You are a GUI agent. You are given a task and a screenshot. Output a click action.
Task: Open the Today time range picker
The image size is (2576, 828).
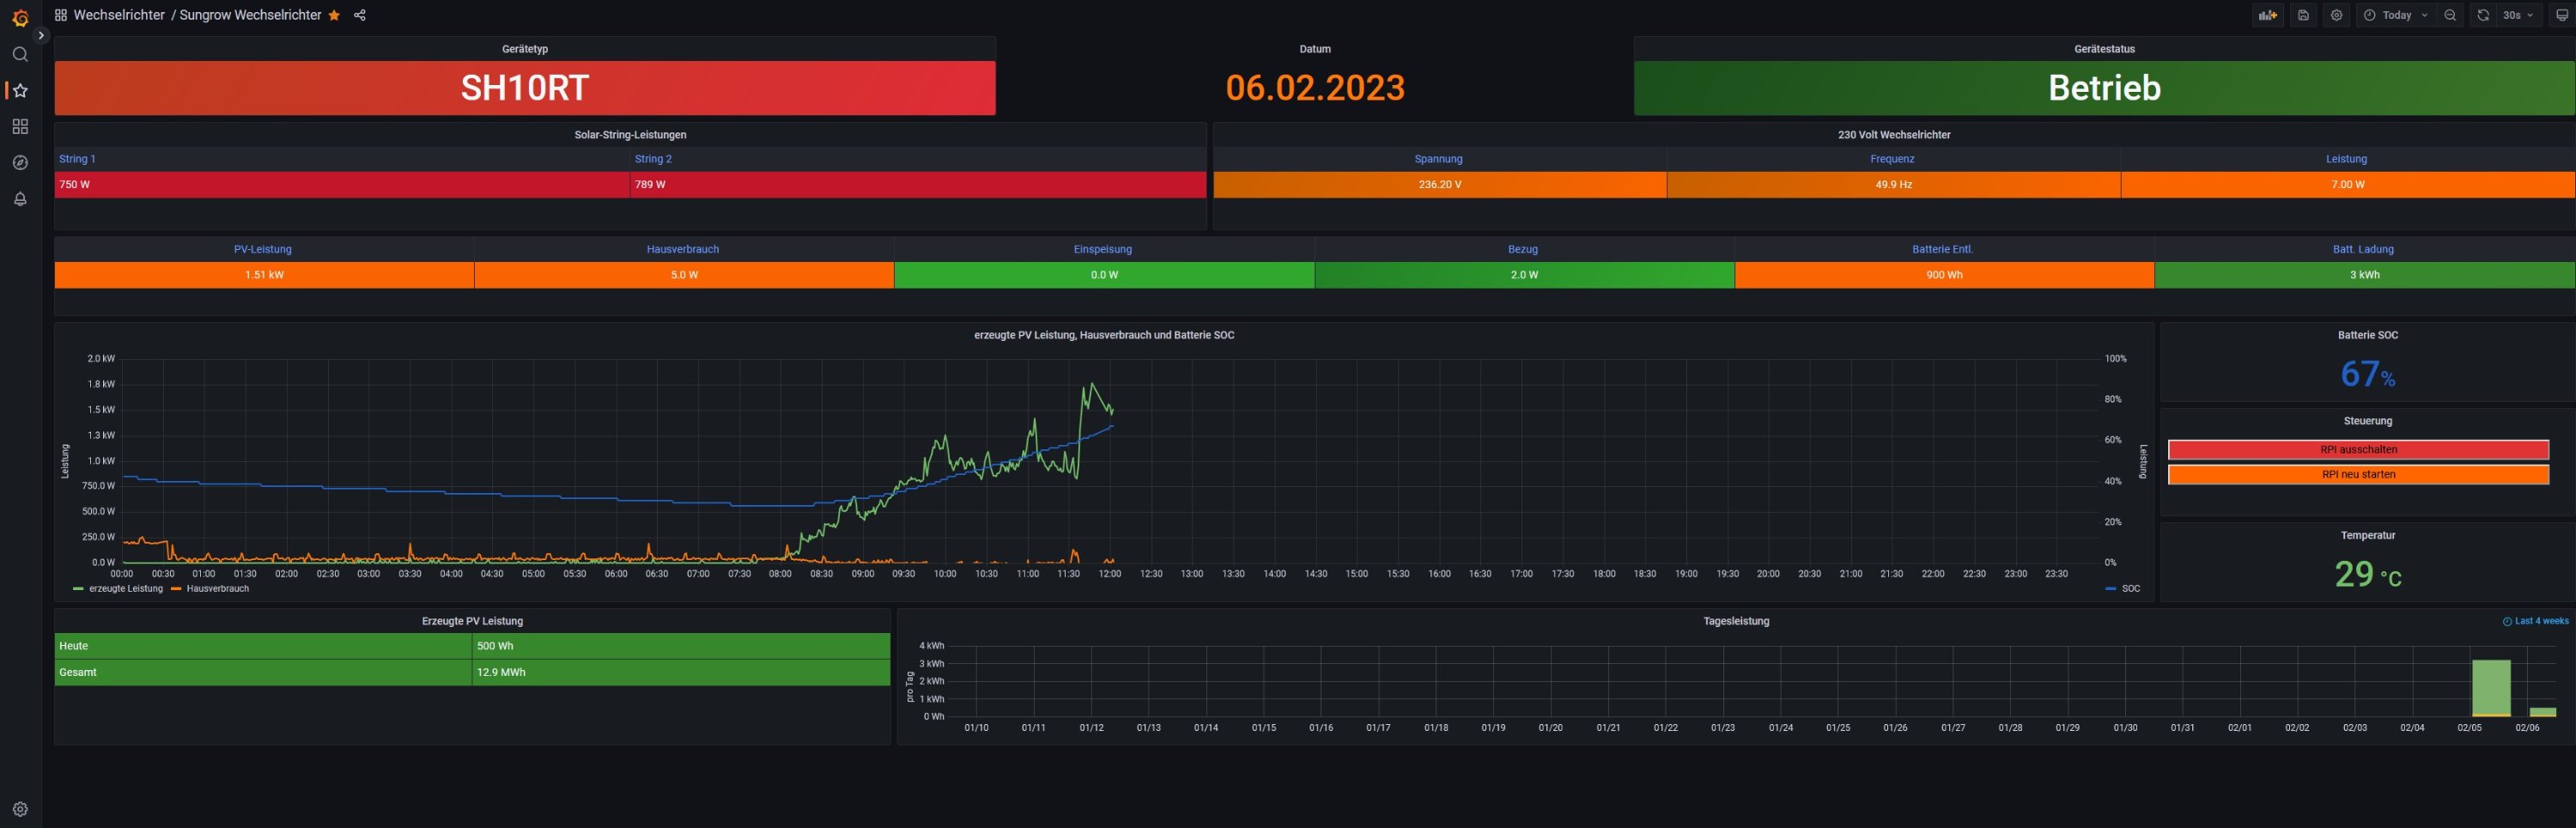(x=2396, y=15)
